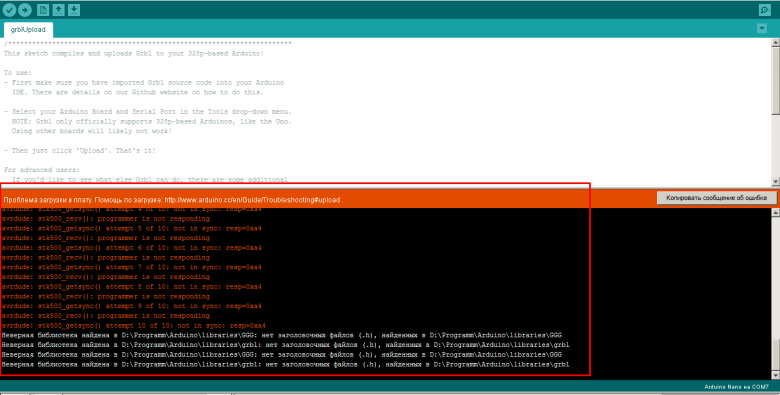This screenshot has height=395, width=780.
Task: Click line 'This sketch compiles and uploads Grbl'
Action: 134,53
